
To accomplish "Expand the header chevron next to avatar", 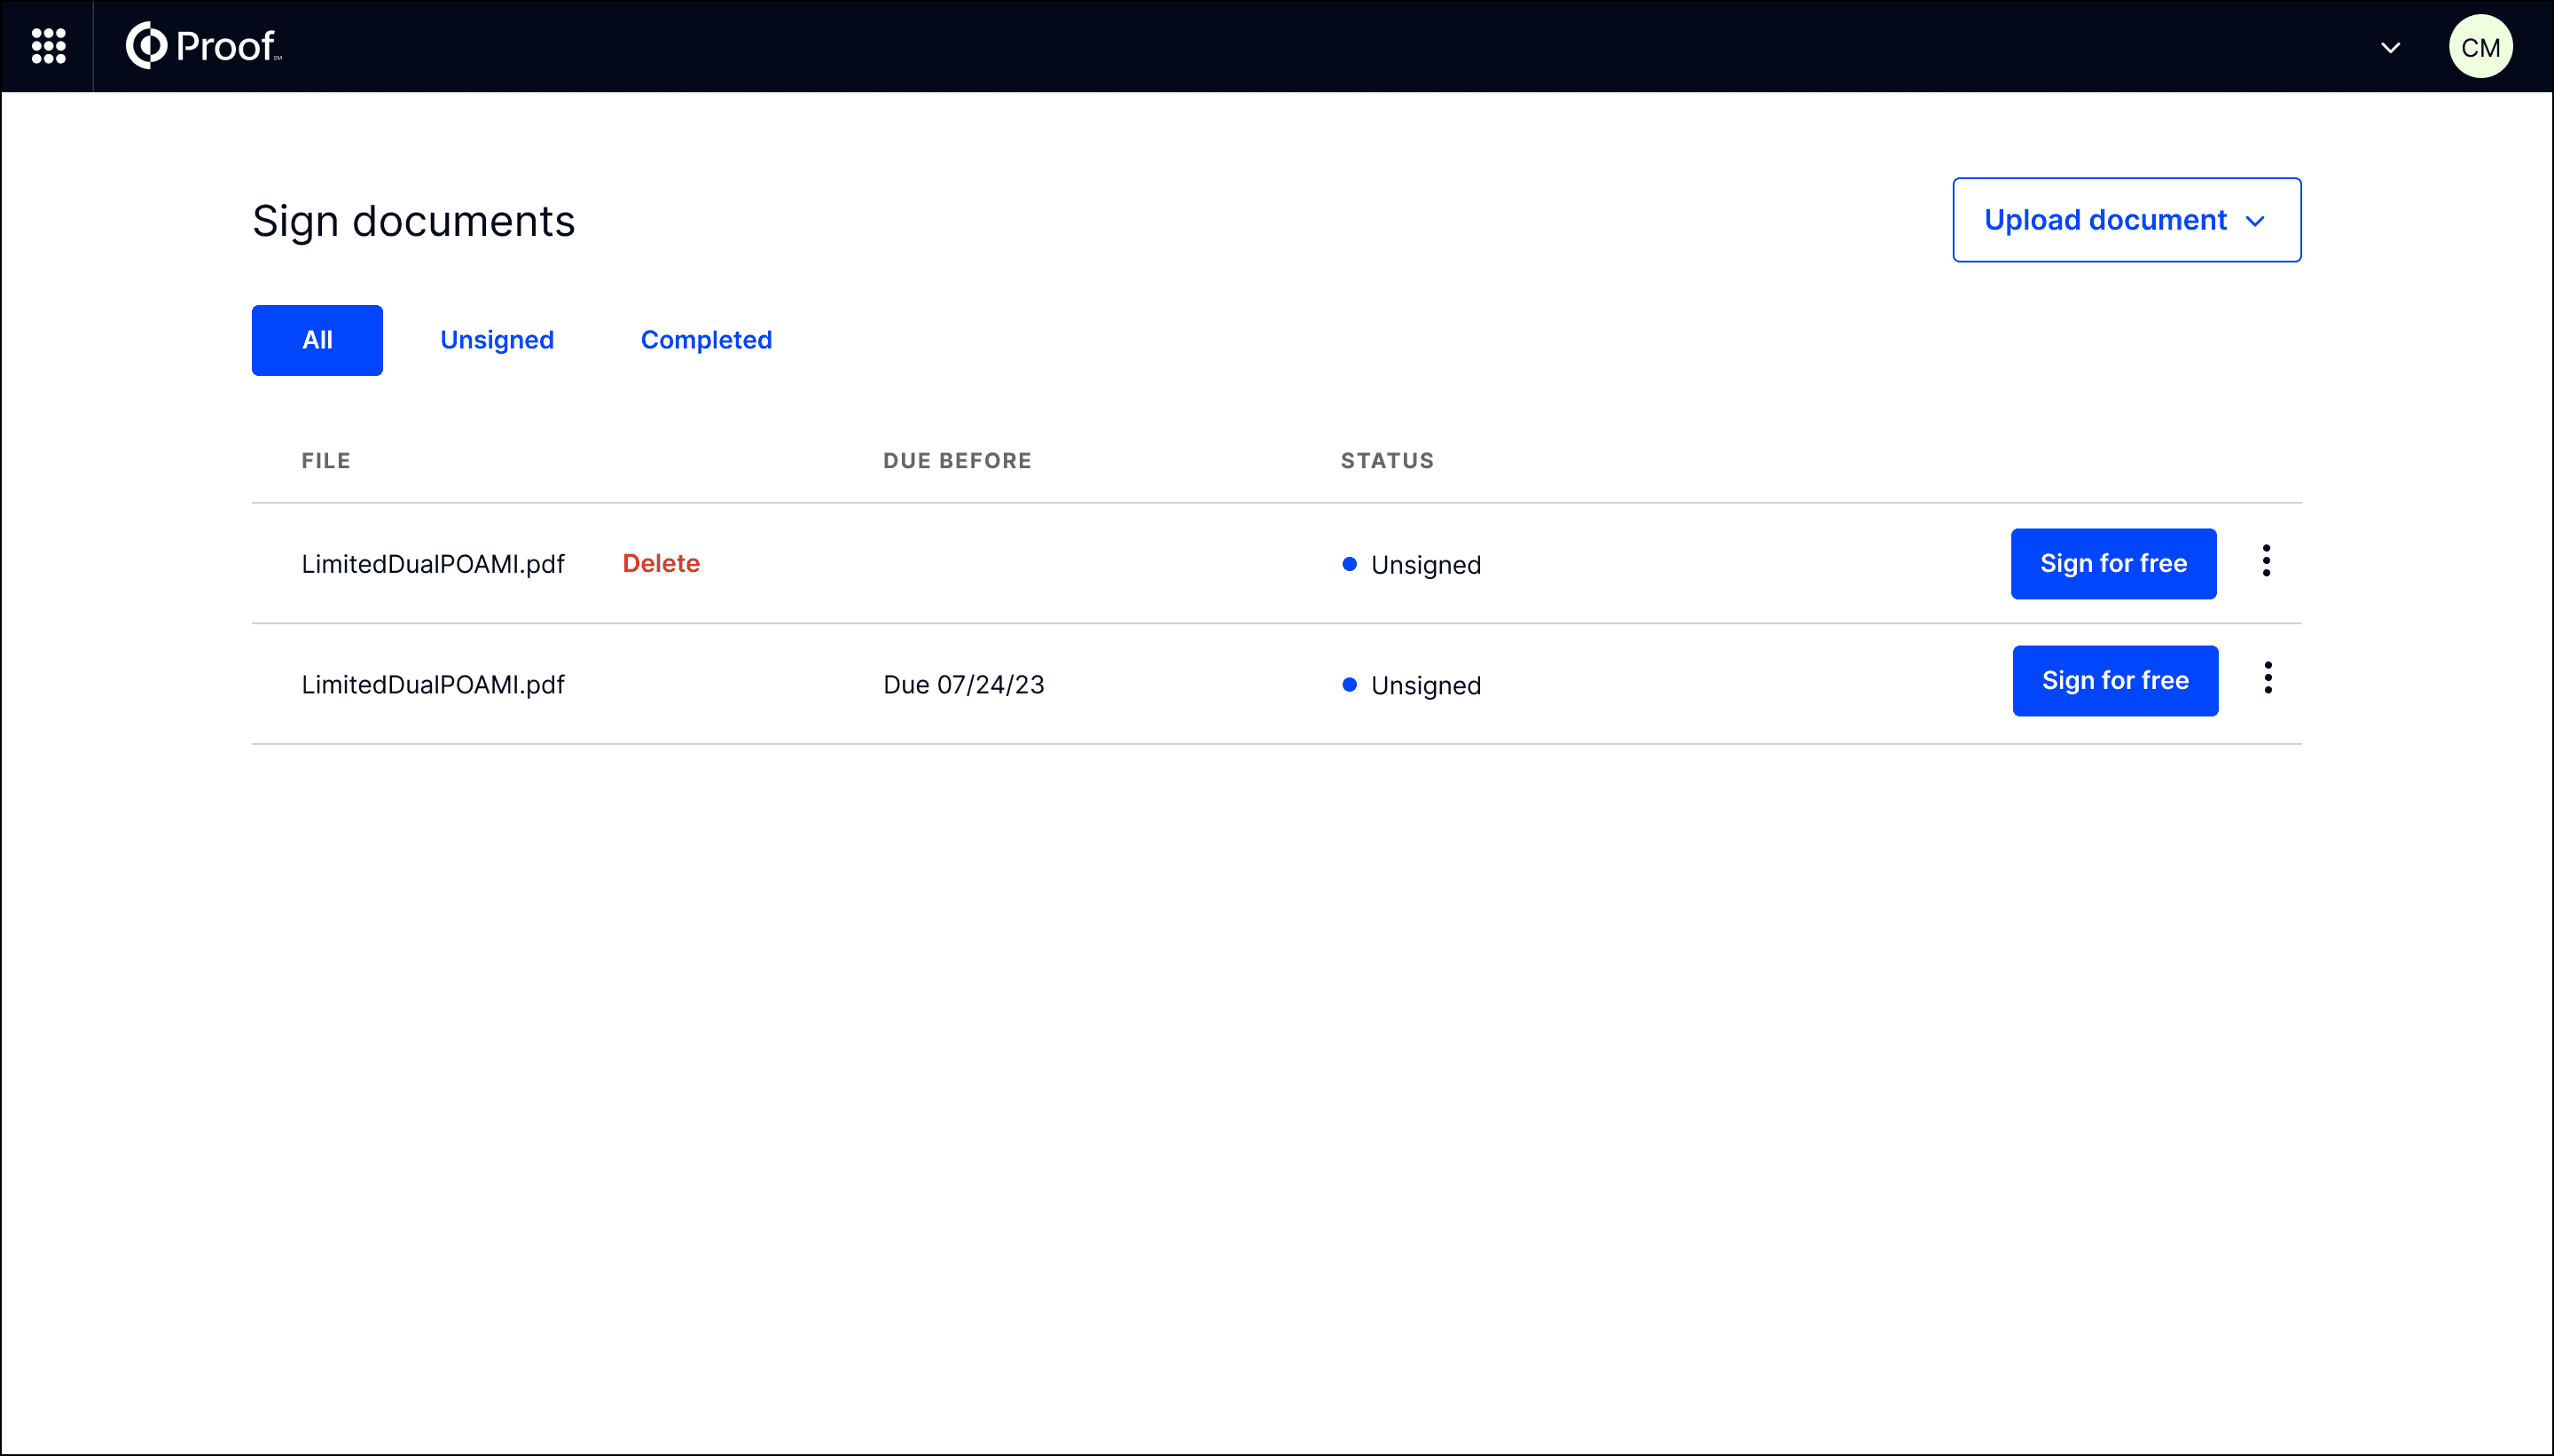I will [2390, 48].
